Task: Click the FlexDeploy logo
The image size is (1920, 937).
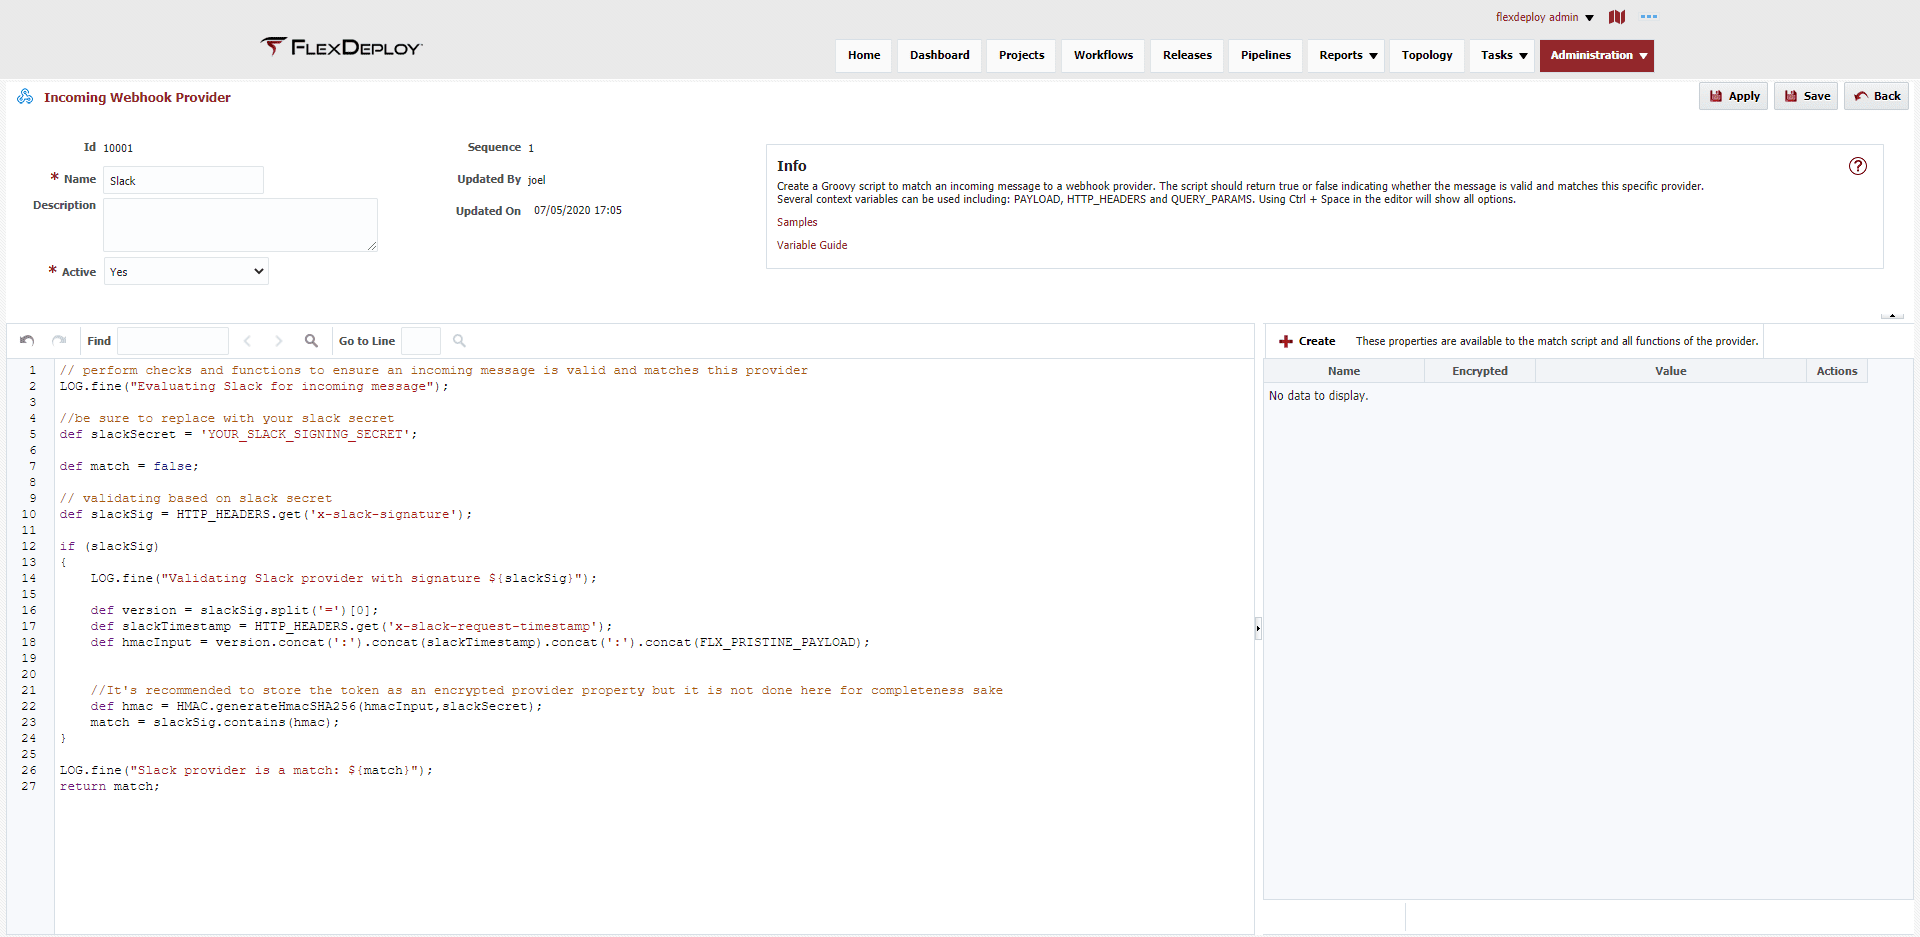Action: pos(341,47)
